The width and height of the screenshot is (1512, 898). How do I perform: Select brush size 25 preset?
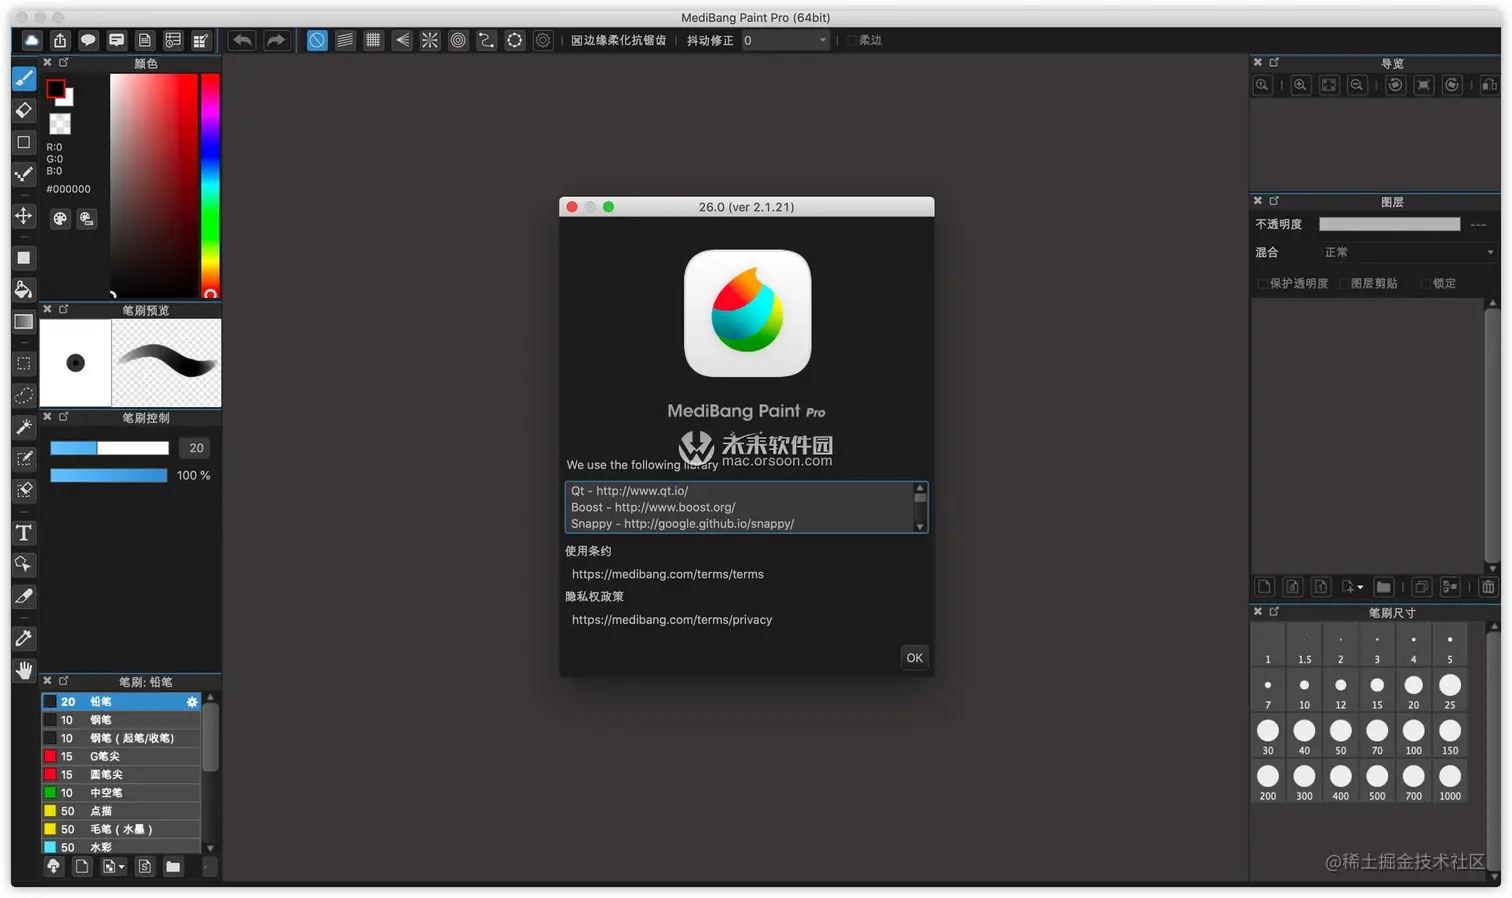(x=1450, y=691)
